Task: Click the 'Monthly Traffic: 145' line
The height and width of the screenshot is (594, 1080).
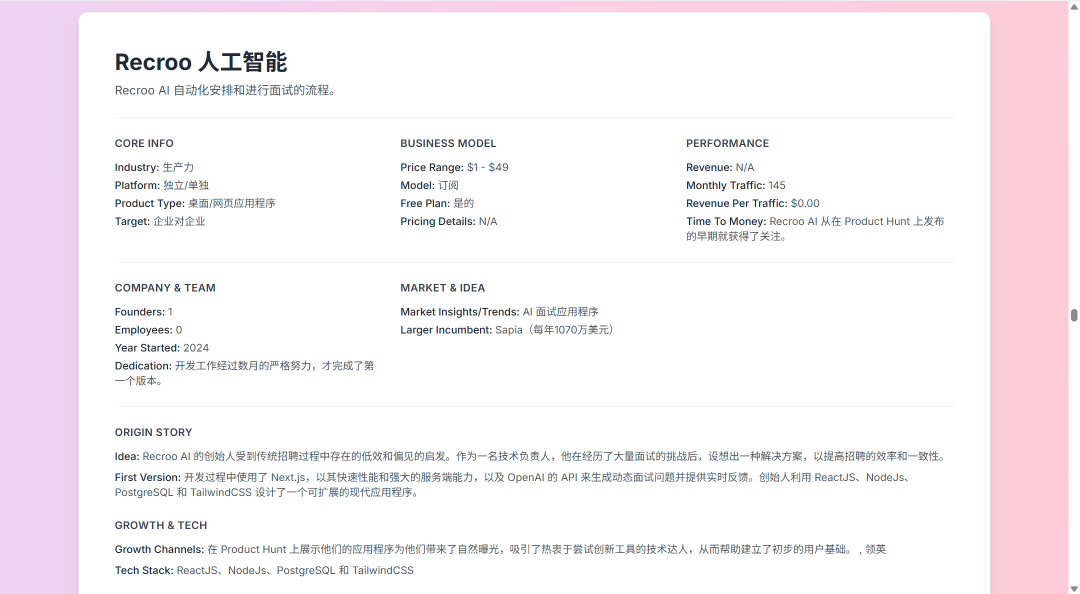Action: [x=736, y=185]
